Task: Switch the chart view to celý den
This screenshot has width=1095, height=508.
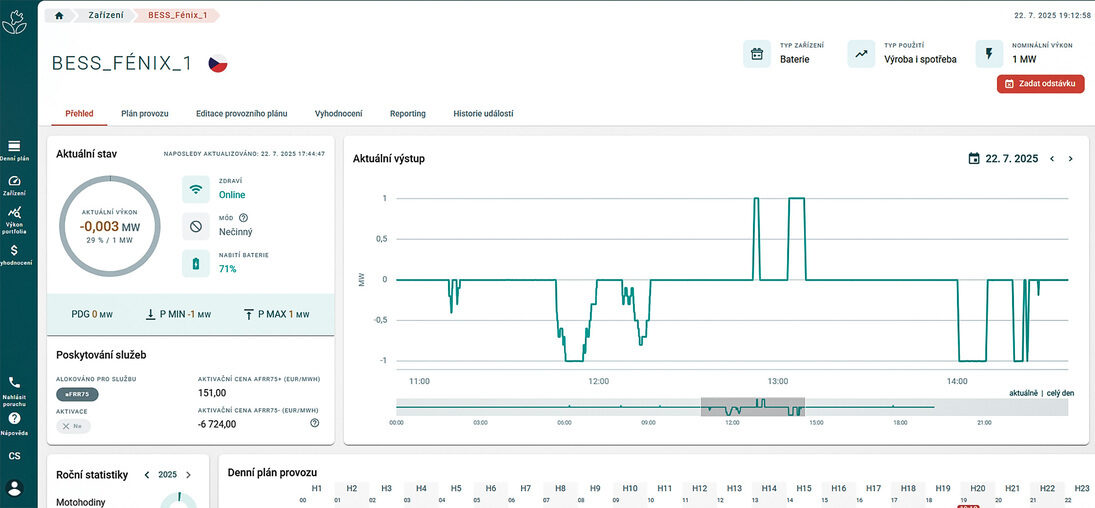Action: click(x=1060, y=393)
